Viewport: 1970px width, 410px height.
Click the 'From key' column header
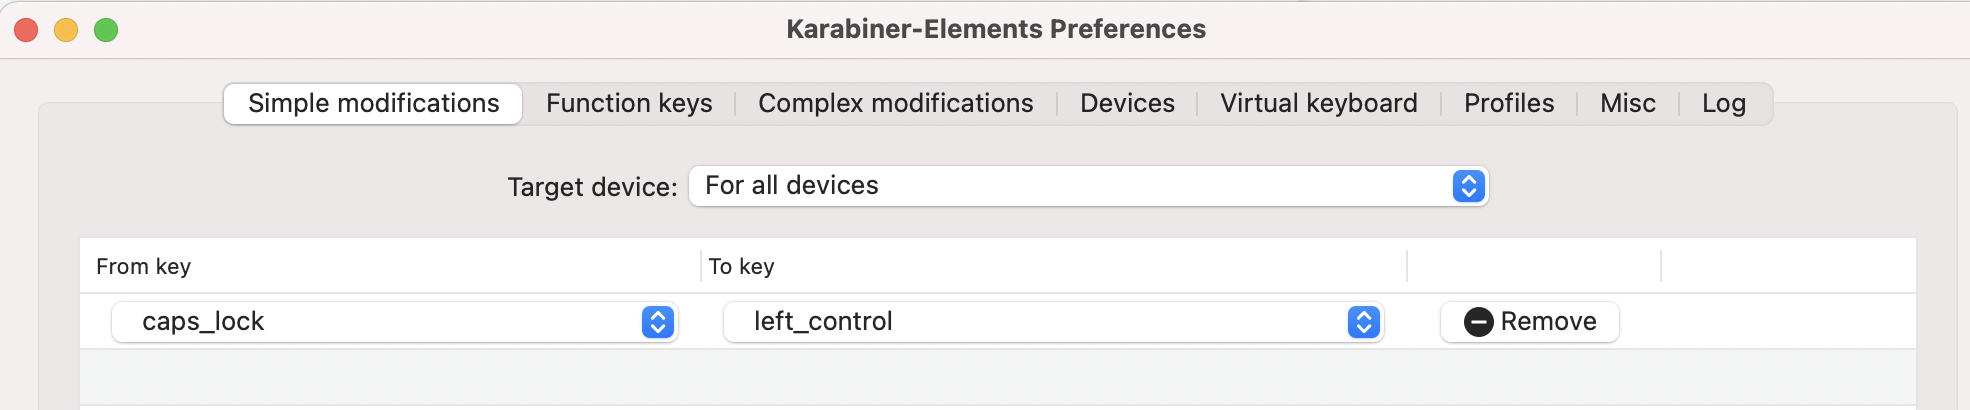pos(143,267)
